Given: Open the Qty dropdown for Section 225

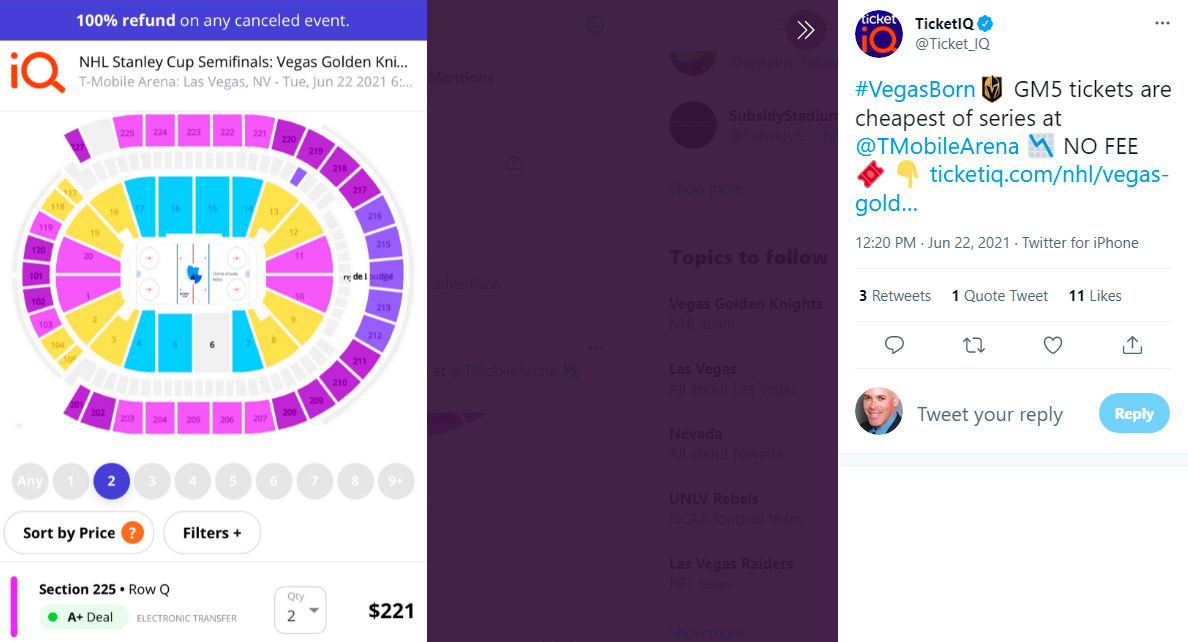Looking at the screenshot, I should (300, 610).
